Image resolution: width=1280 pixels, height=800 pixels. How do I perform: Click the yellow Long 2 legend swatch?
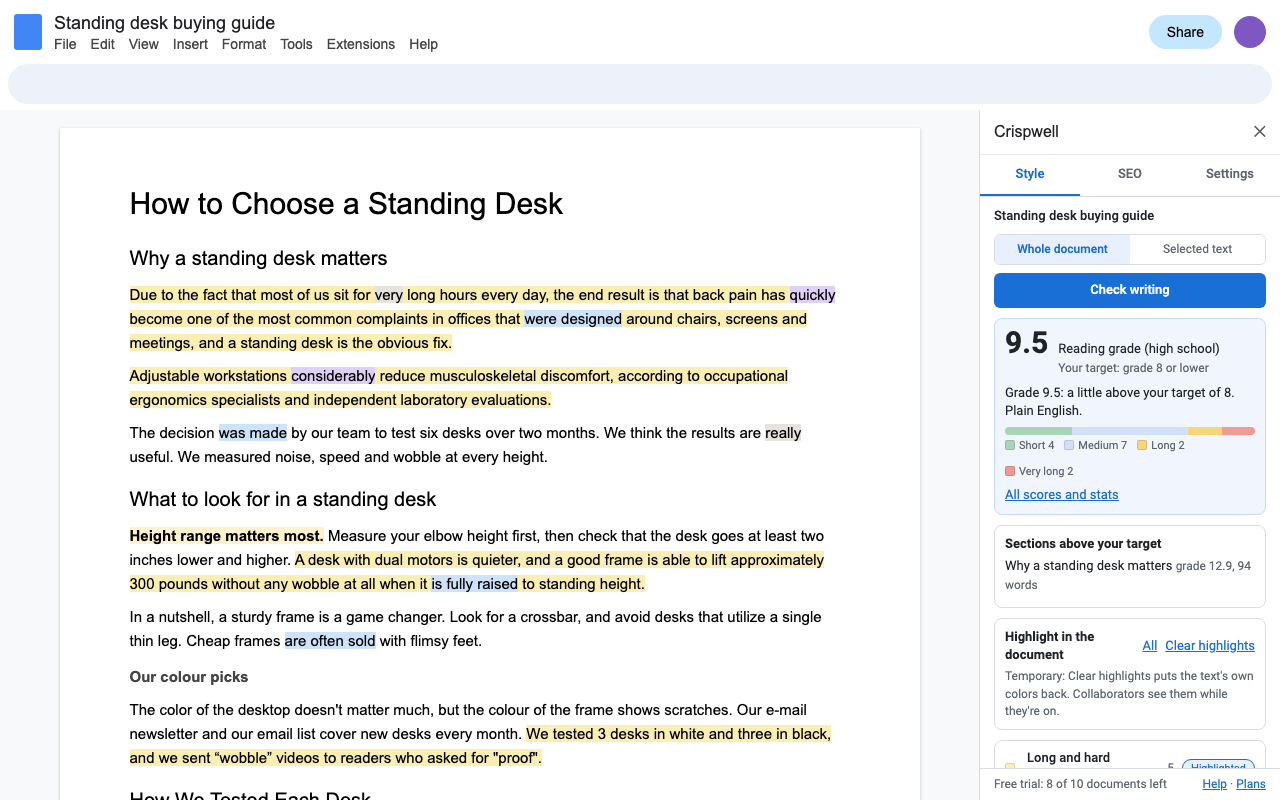pyautogui.click(x=1142, y=445)
